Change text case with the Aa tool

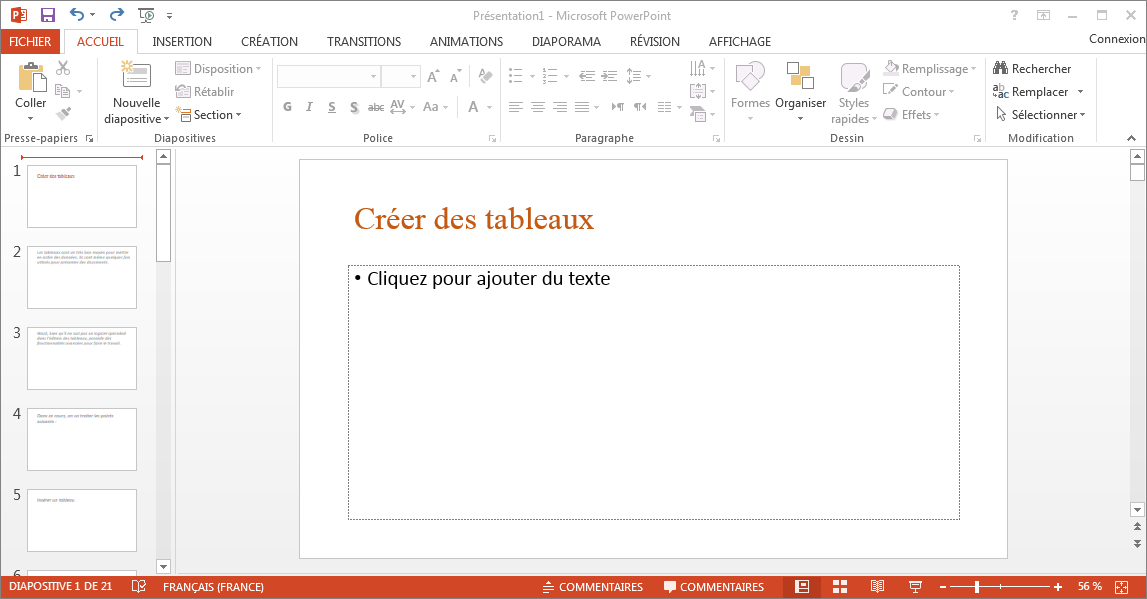pyautogui.click(x=430, y=107)
